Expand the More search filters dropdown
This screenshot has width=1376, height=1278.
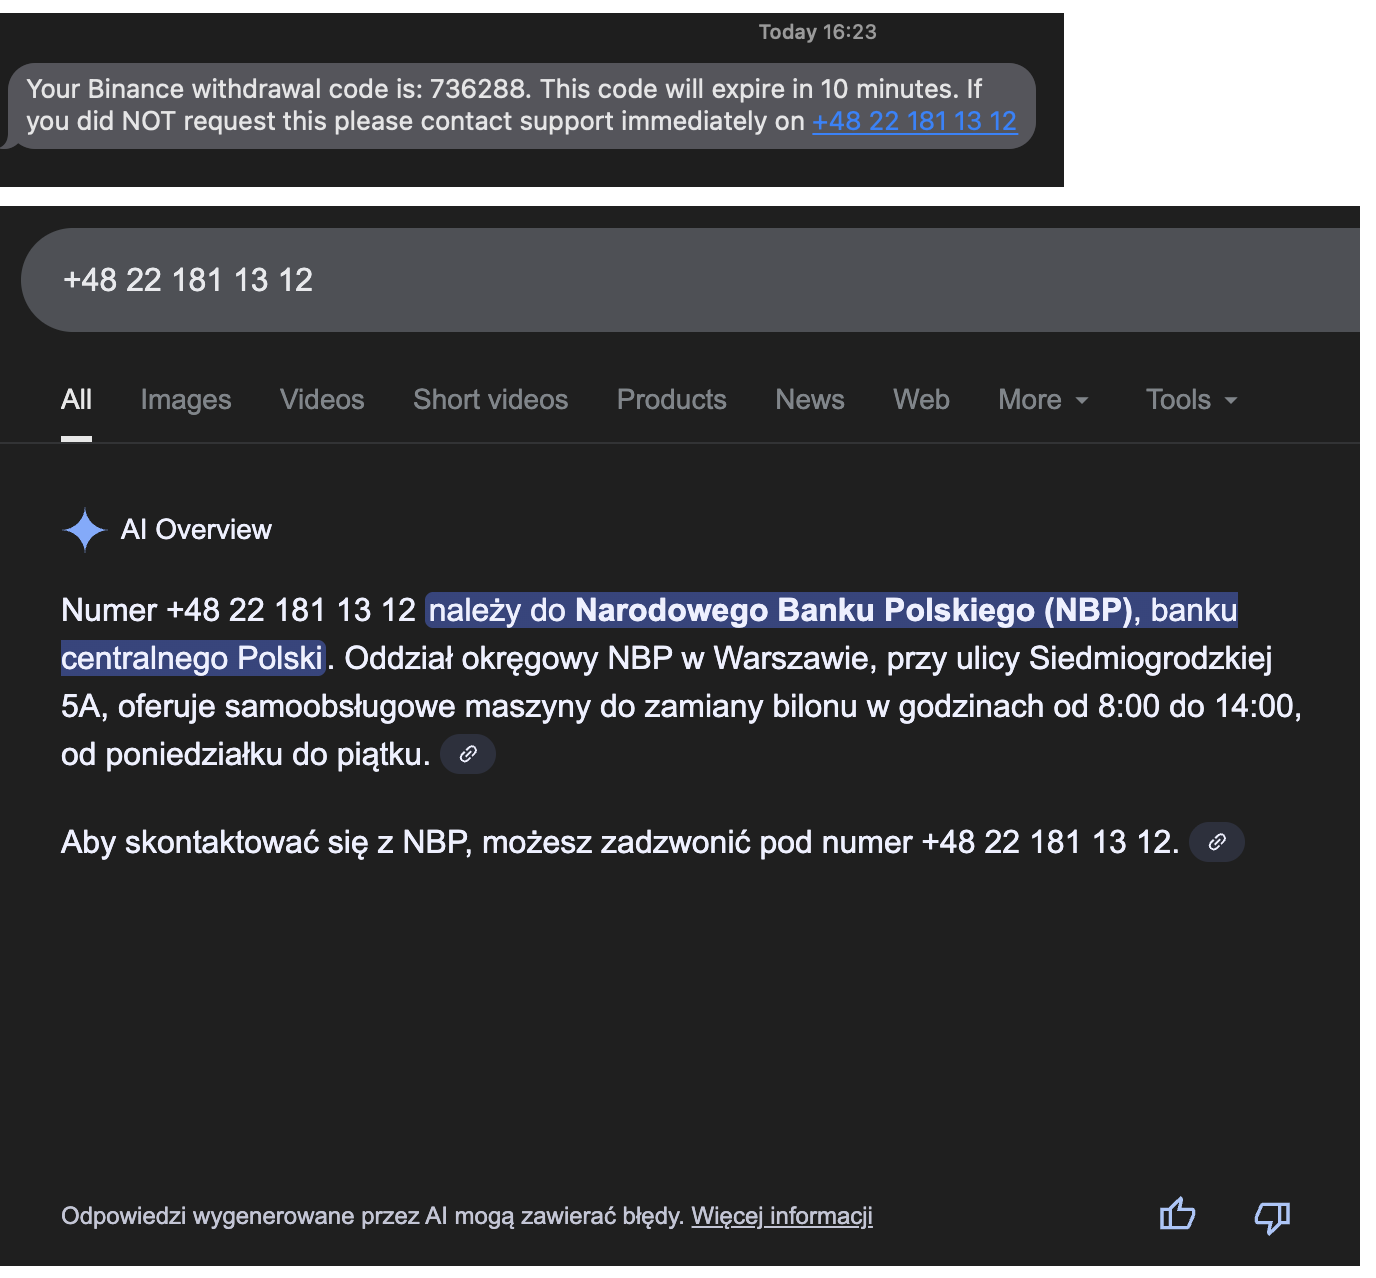pyautogui.click(x=1043, y=400)
